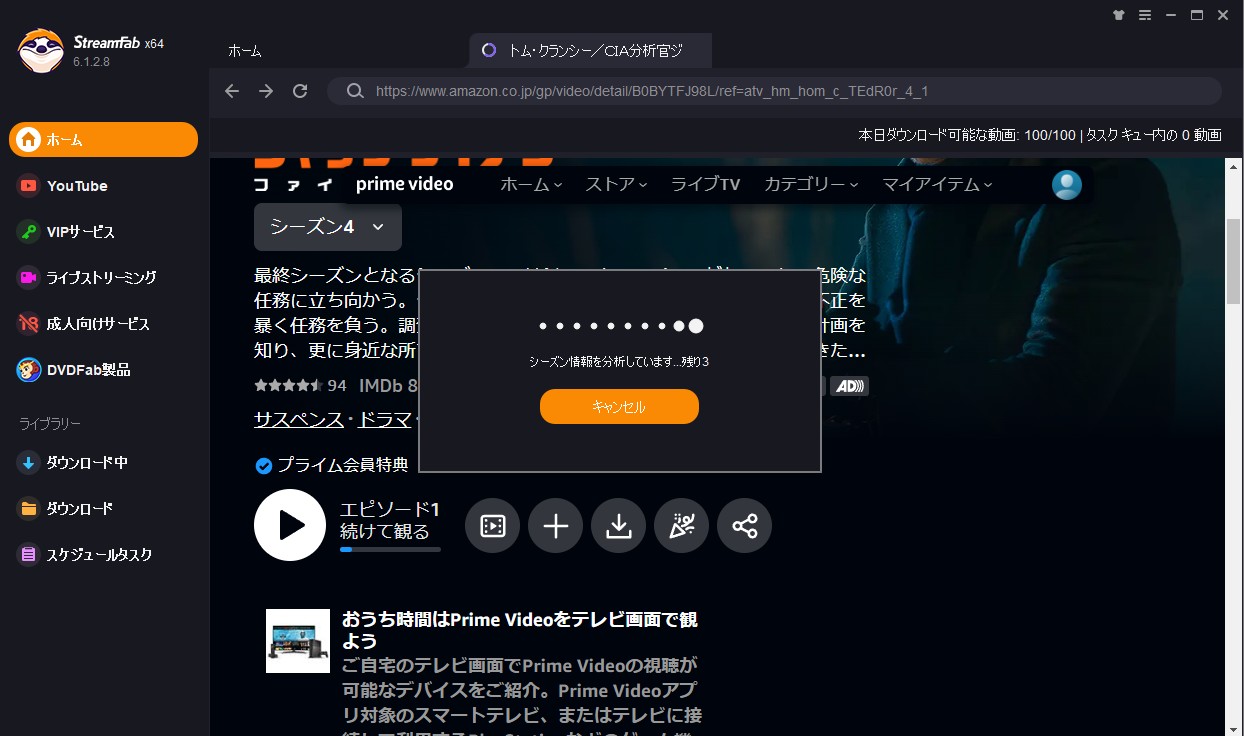This screenshot has height=736, width=1244.
Task: Click the episode watch progress bar
Action: point(390,549)
